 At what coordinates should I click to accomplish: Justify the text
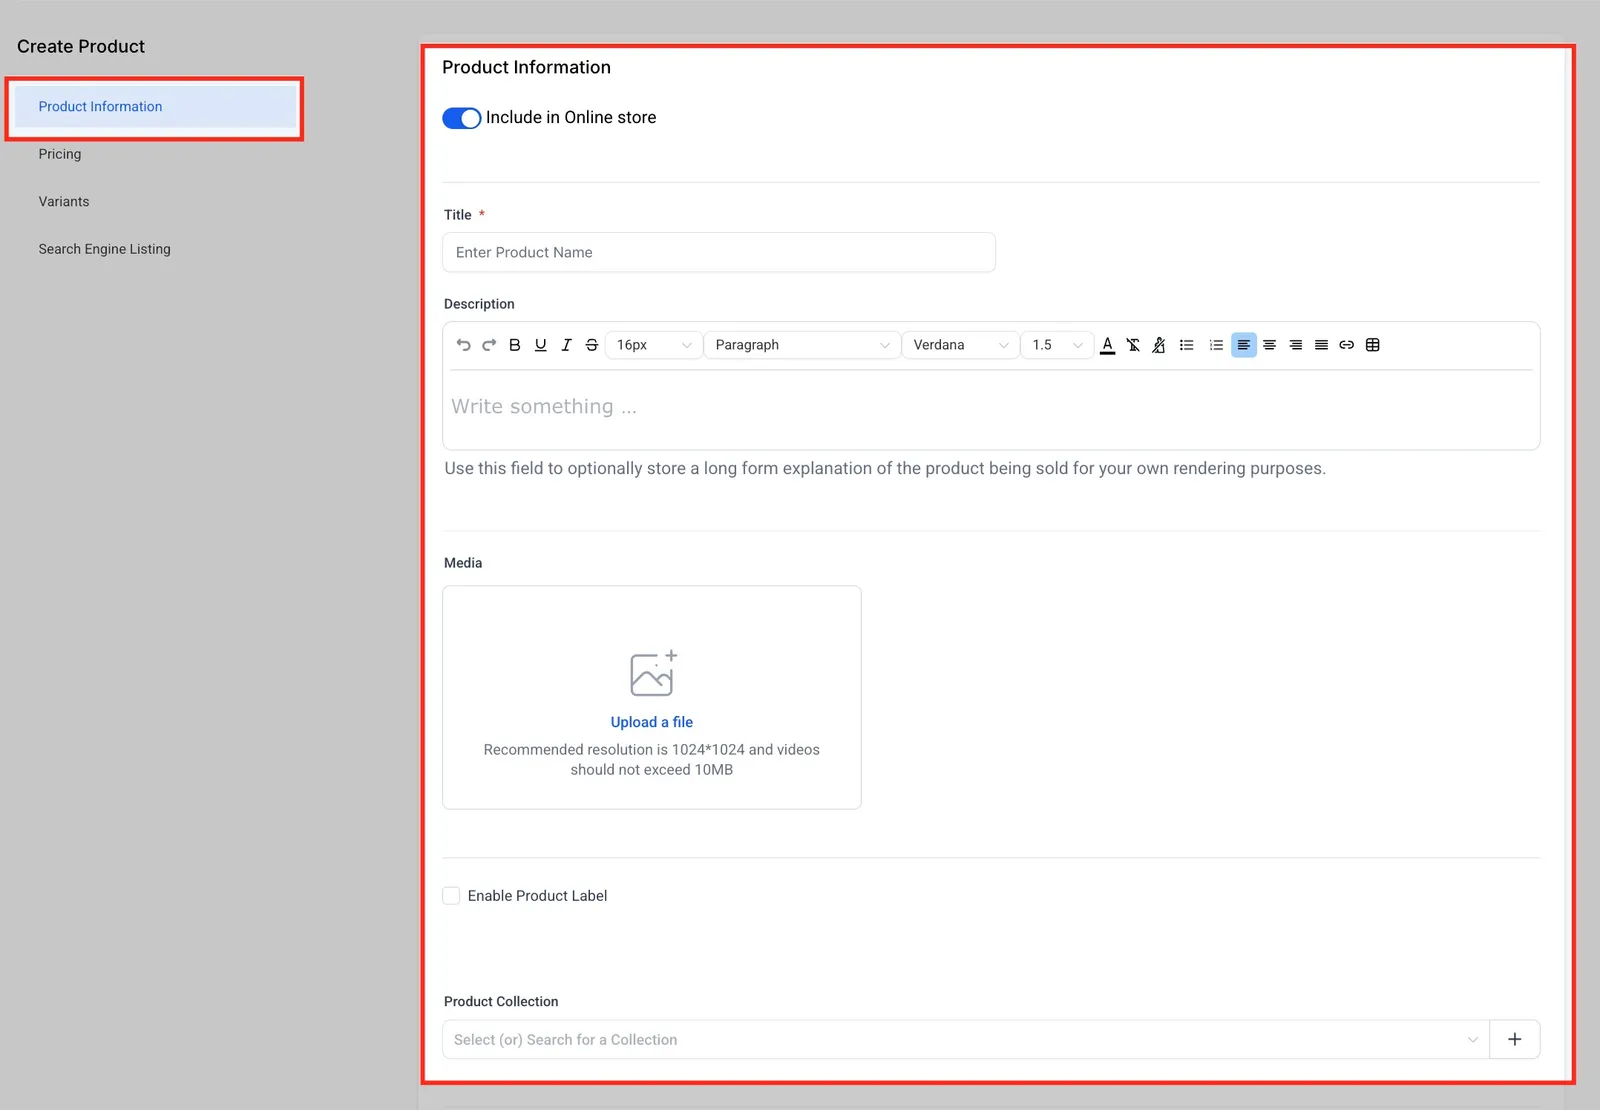point(1322,345)
